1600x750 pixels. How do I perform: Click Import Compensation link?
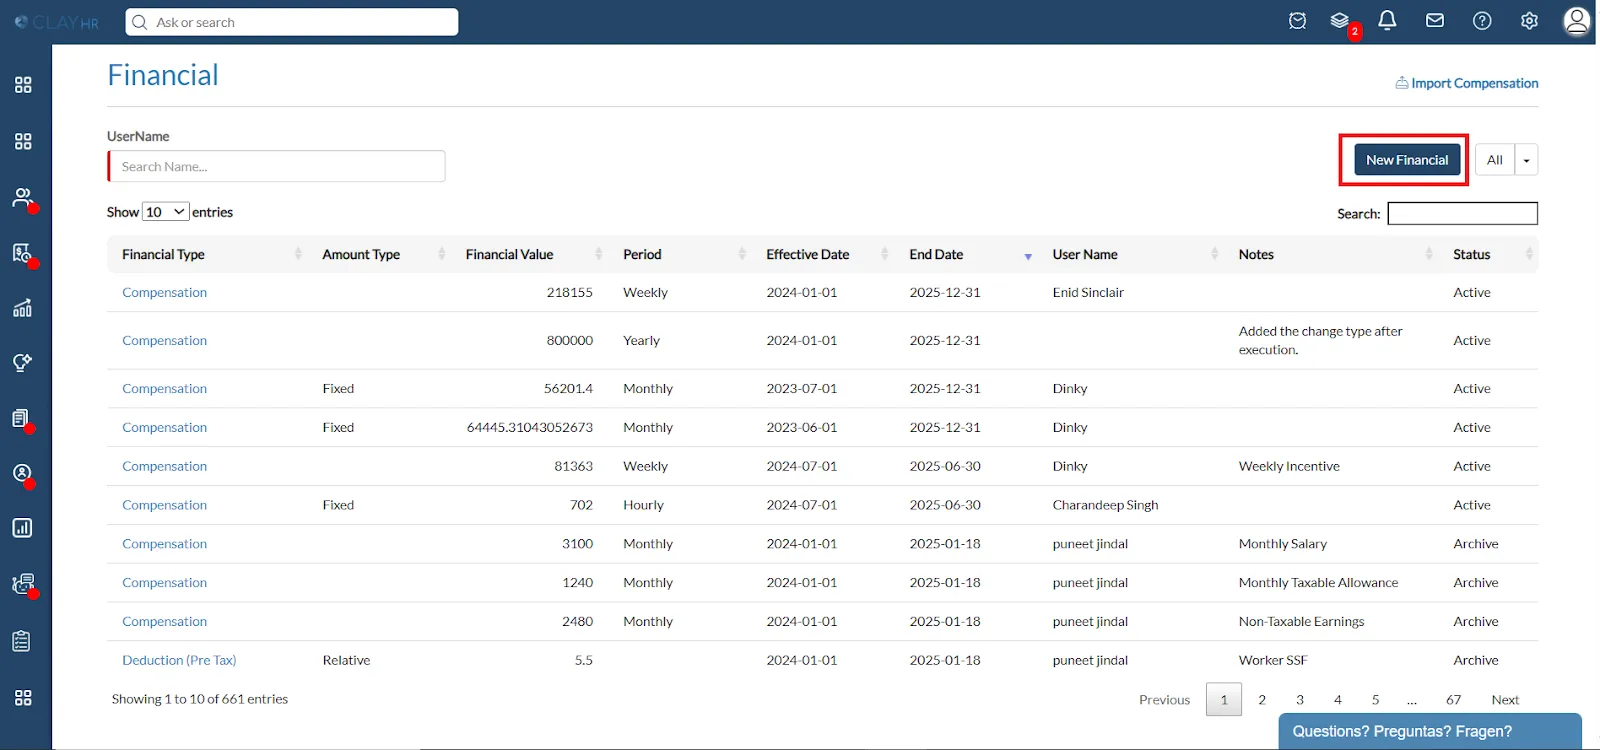[1475, 83]
